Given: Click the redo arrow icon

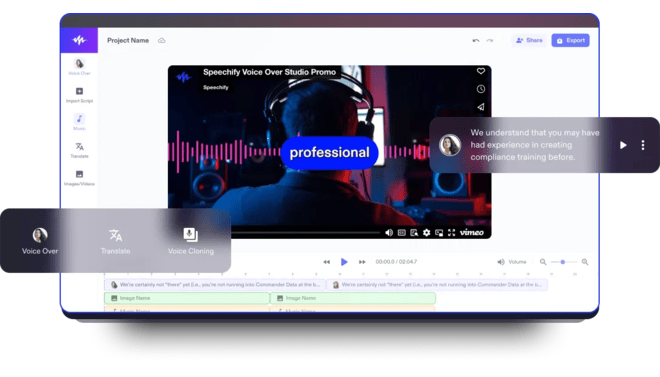Looking at the screenshot, I should point(490,40).
